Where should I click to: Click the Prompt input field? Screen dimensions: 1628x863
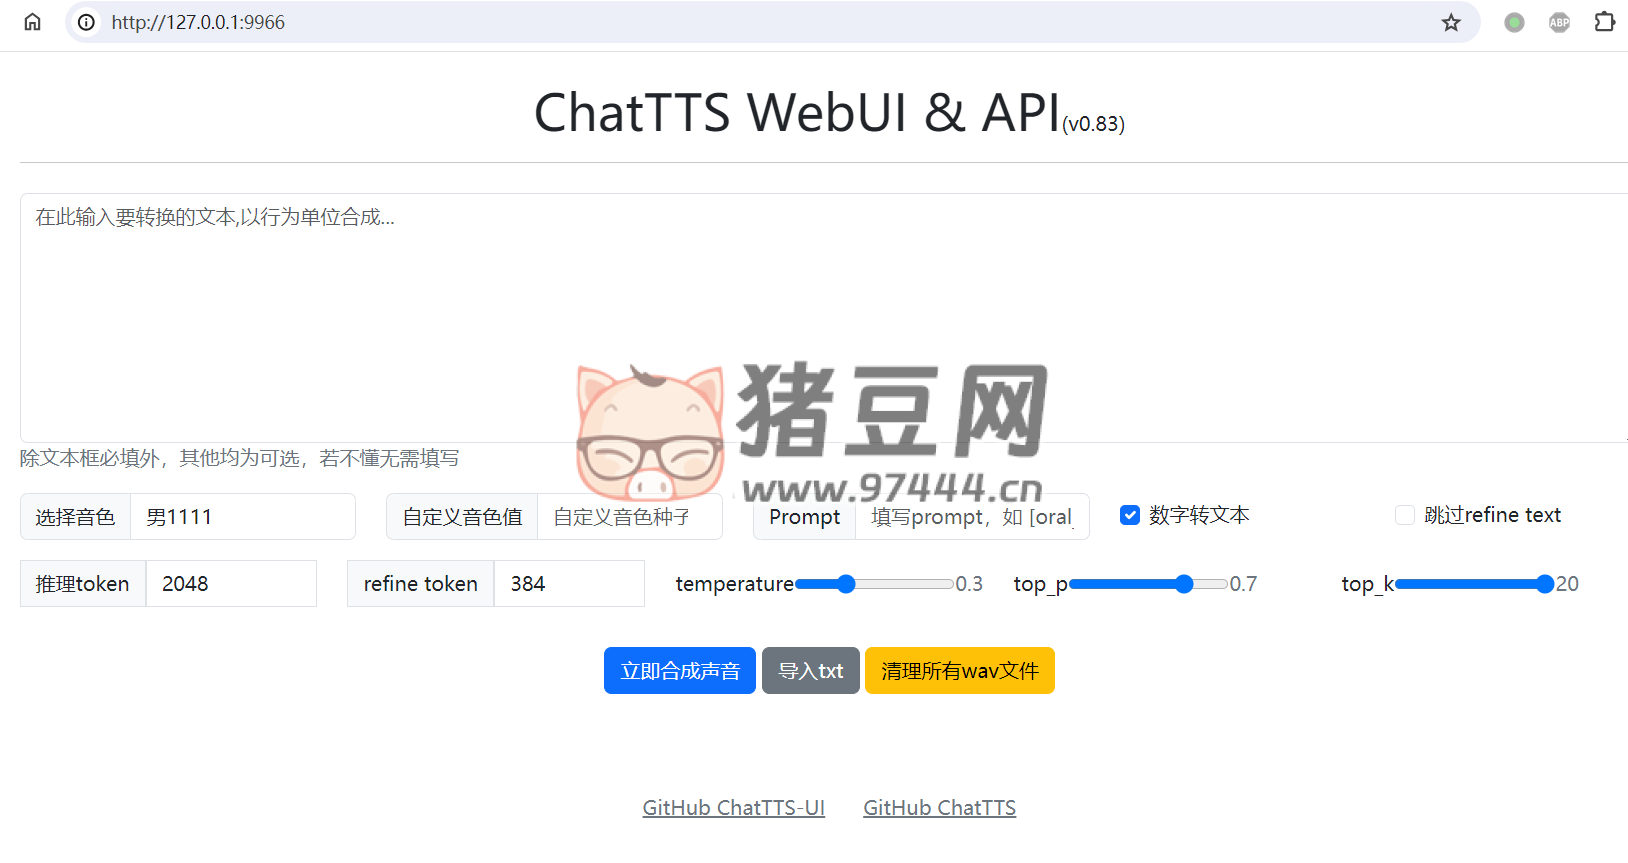tap(971, 517)
